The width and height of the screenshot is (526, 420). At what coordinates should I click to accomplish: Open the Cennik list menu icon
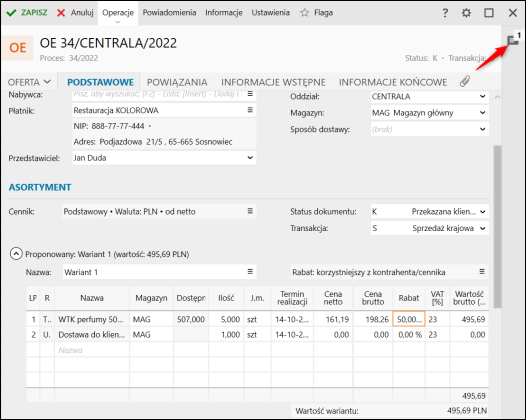pyautogui.click(x=250, y=211)
